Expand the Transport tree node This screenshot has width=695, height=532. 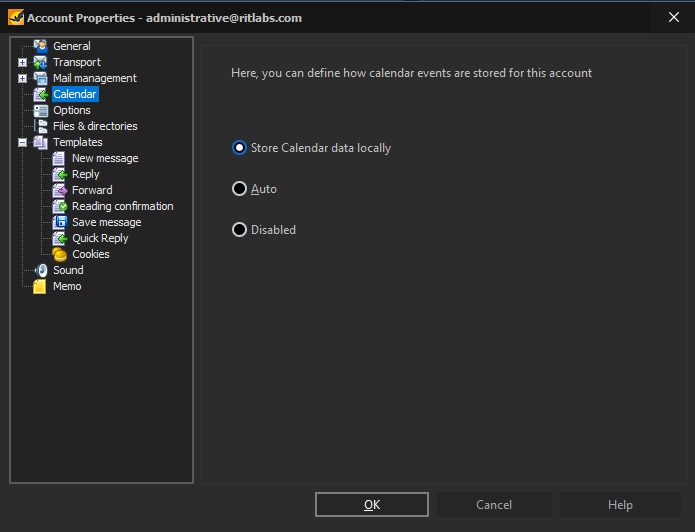pyautogui.click(x=22, y=63)
